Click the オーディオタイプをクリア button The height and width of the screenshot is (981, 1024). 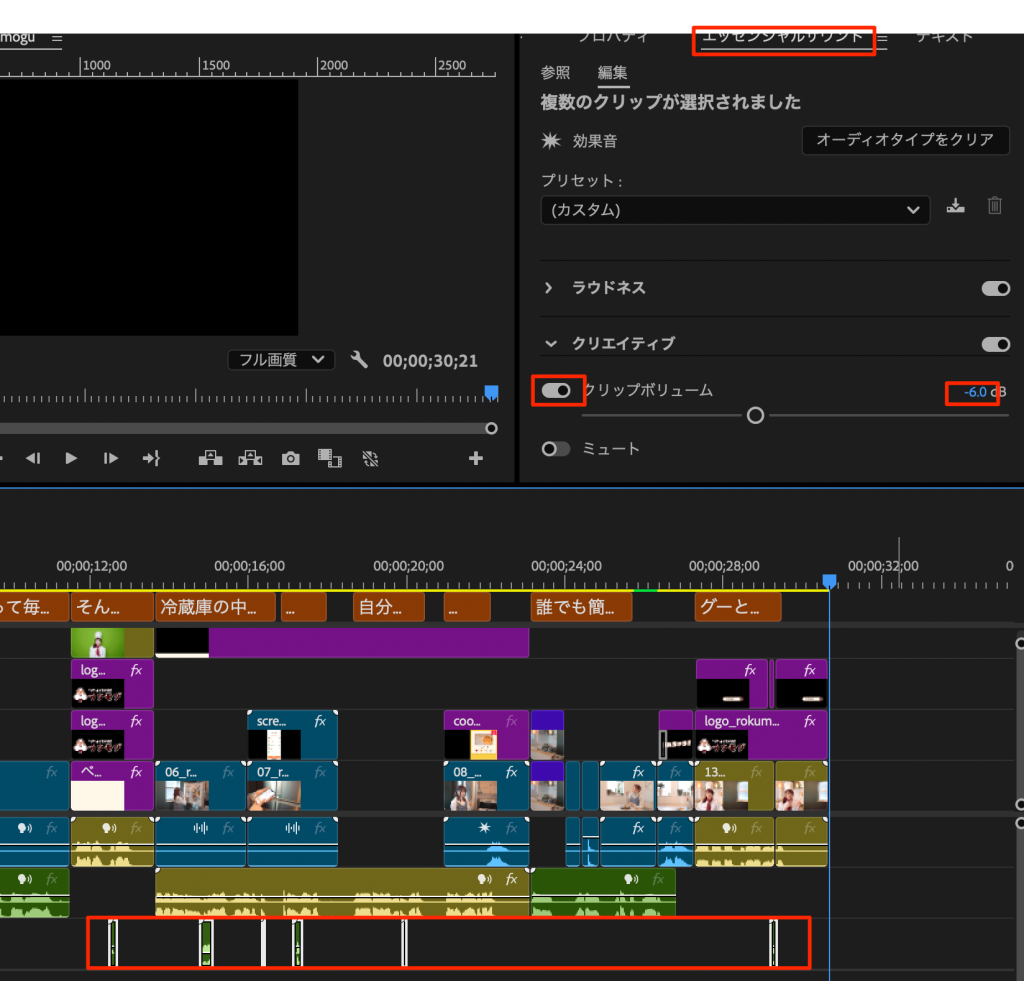[905, 140]
